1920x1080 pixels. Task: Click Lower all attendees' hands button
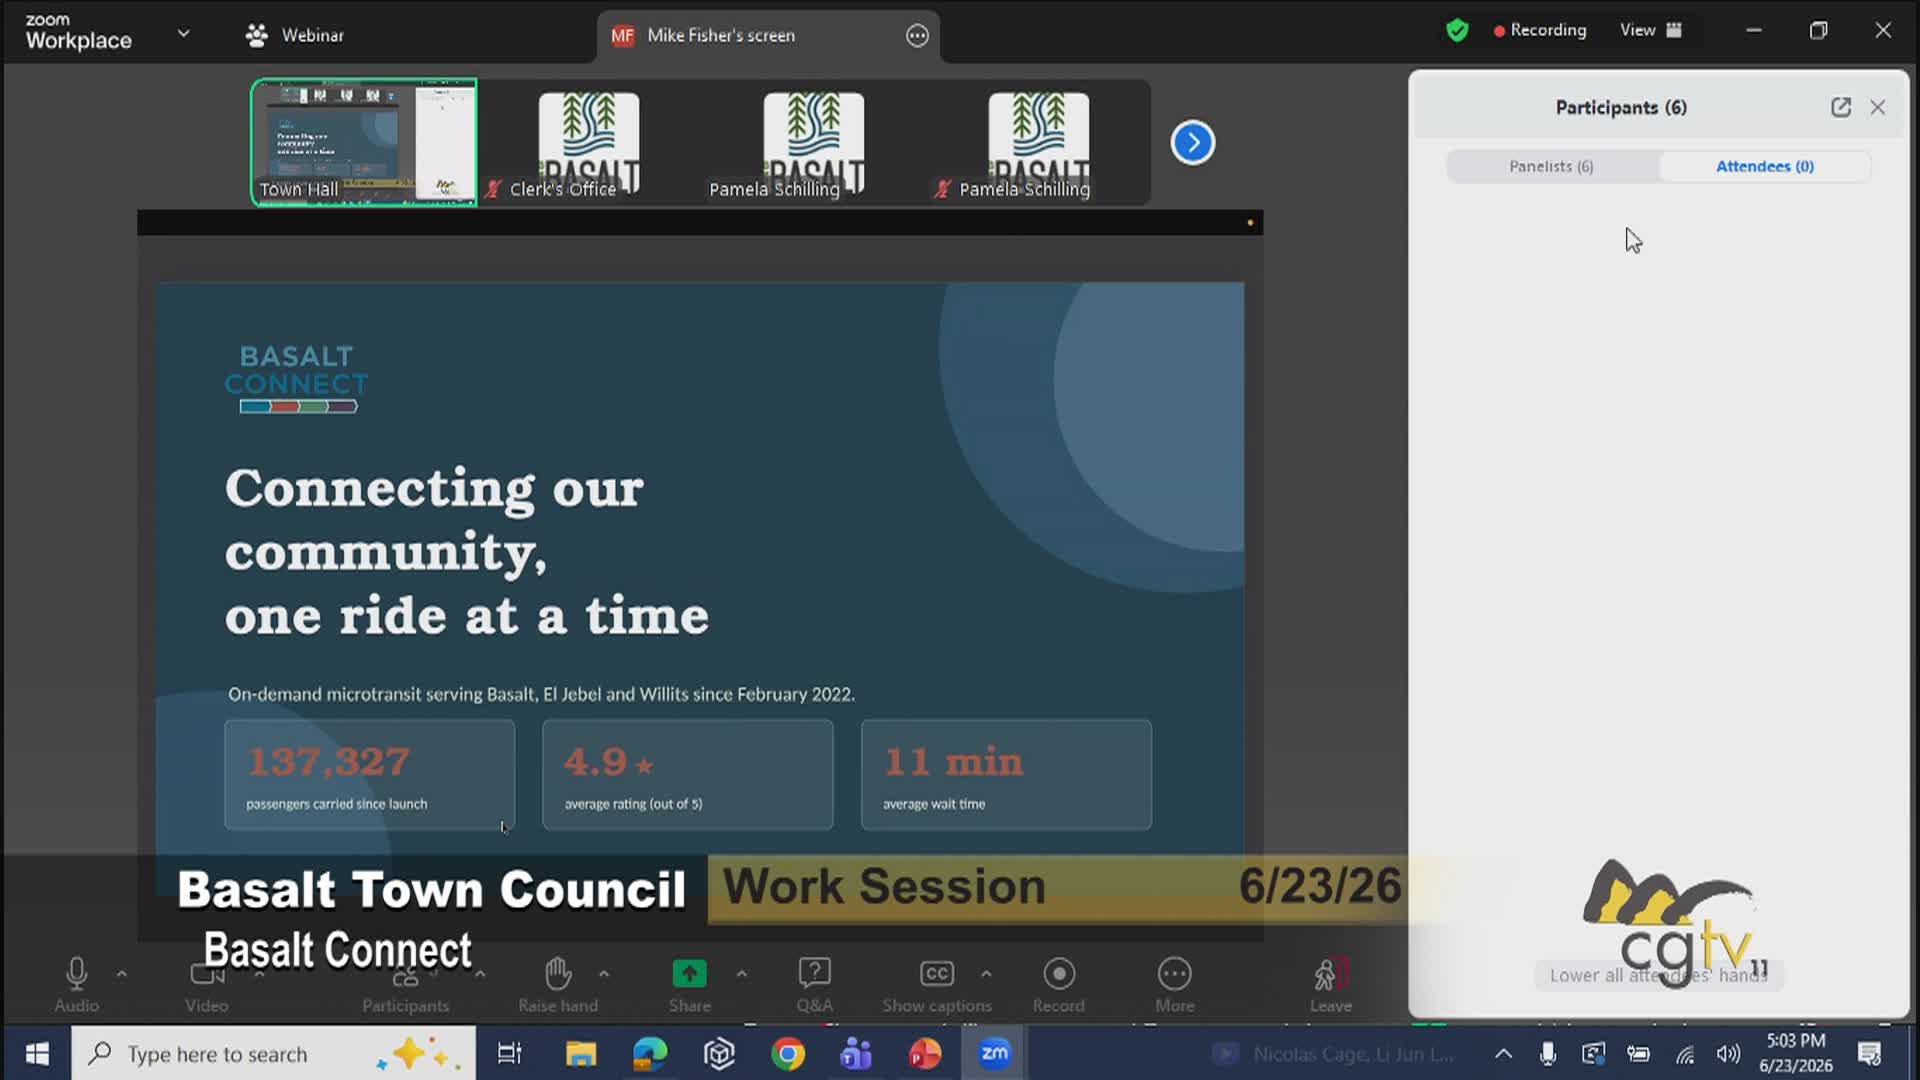tap(1658, 975)
